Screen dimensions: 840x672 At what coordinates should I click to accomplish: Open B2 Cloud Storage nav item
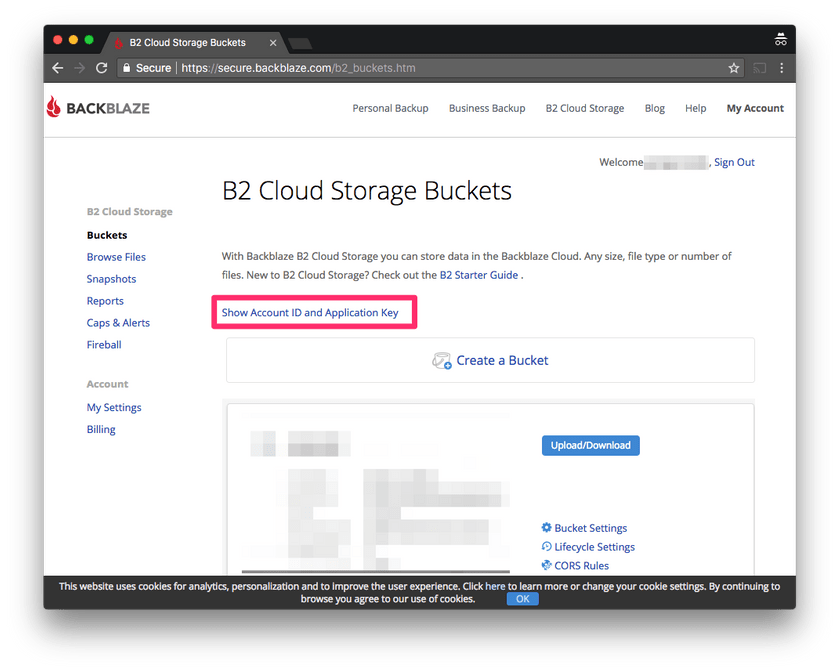point(585,108)
